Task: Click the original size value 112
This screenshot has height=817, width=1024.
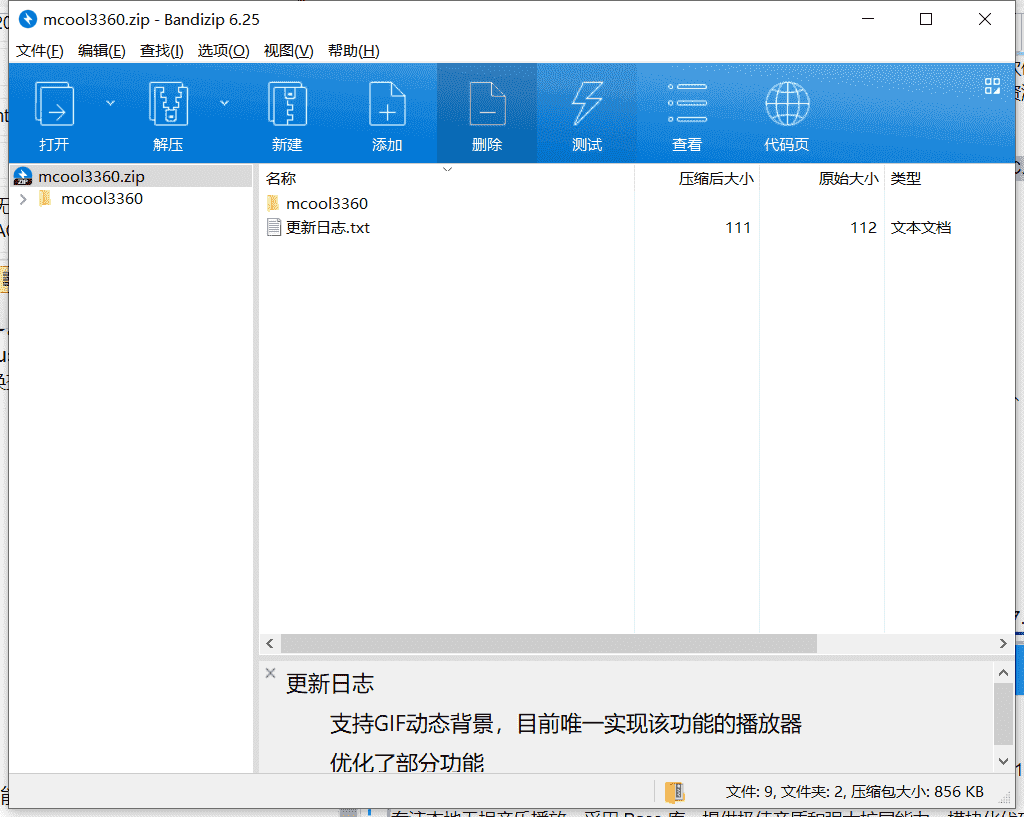Action: point(863,227)
